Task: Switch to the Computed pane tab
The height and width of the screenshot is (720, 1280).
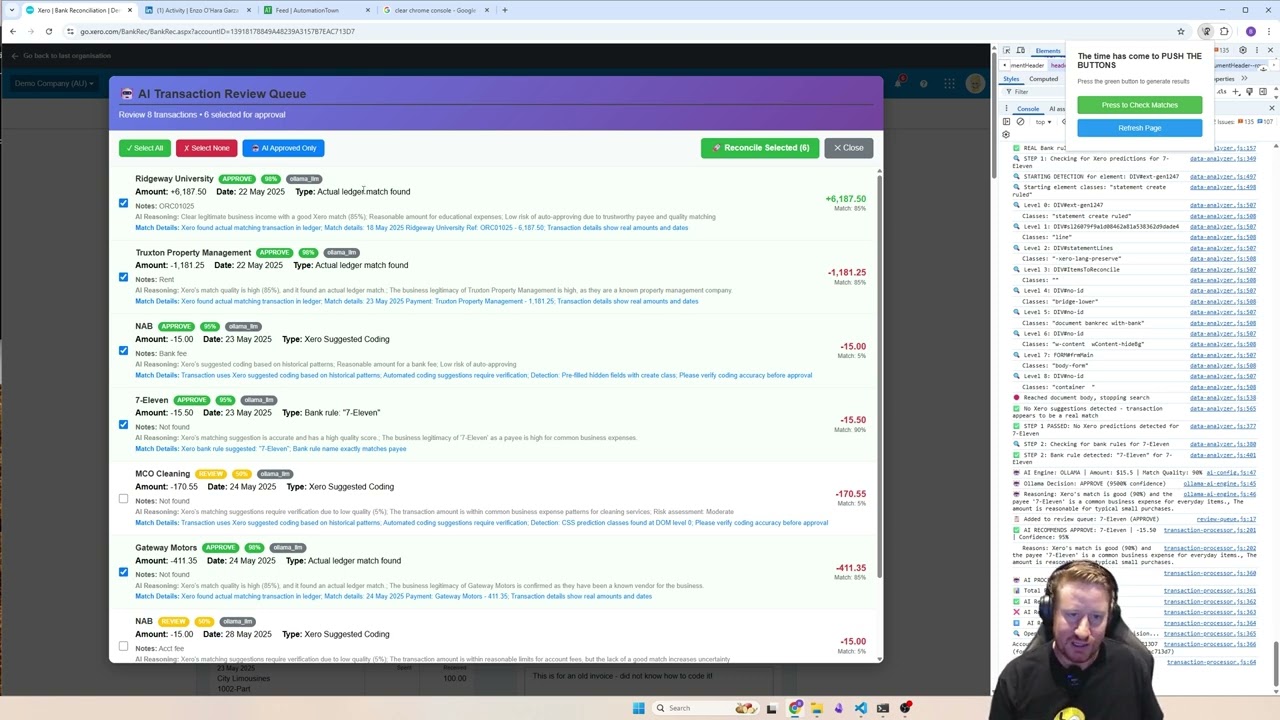Action: pos(1043,79)
